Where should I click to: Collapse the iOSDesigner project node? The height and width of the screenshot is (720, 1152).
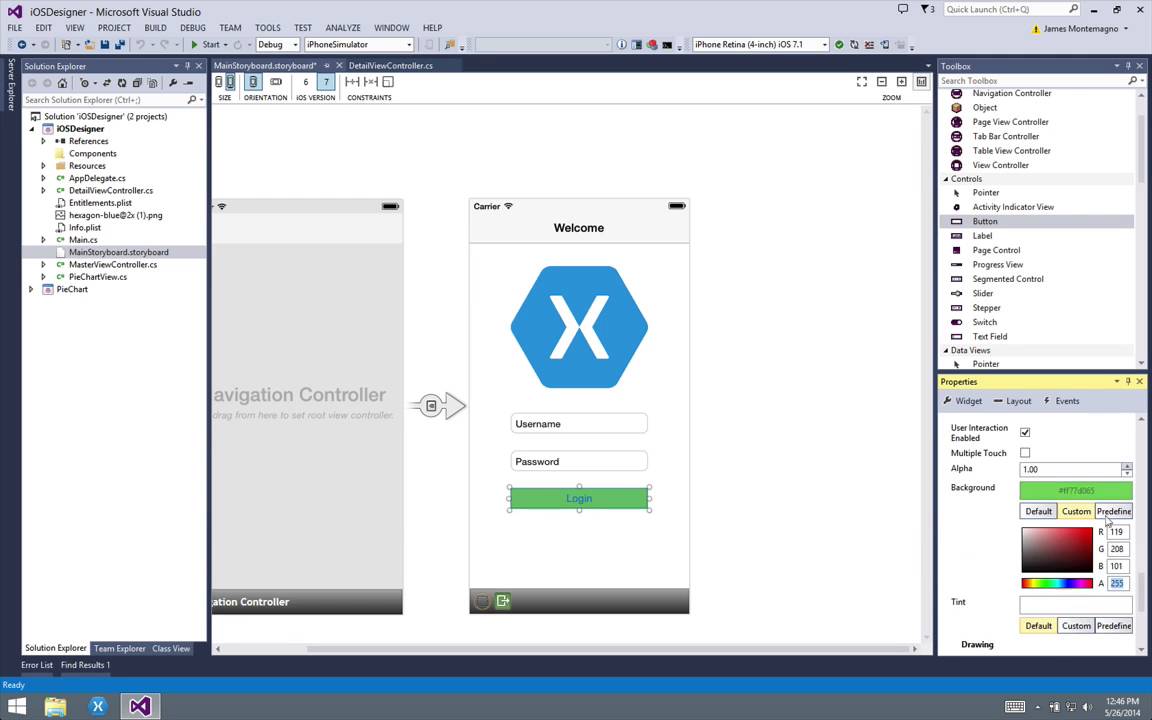[x=32, y=129]
